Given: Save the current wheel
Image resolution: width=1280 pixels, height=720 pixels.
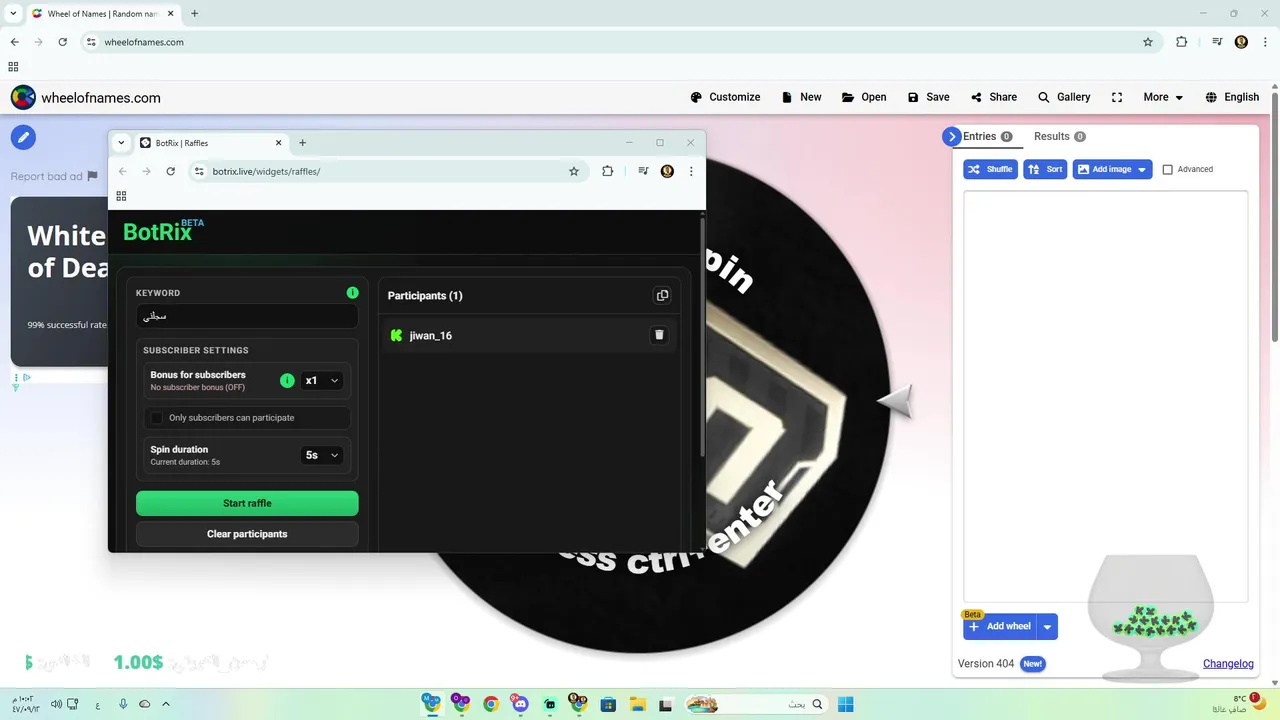Looking at the screenshot, I should point(928,97).
